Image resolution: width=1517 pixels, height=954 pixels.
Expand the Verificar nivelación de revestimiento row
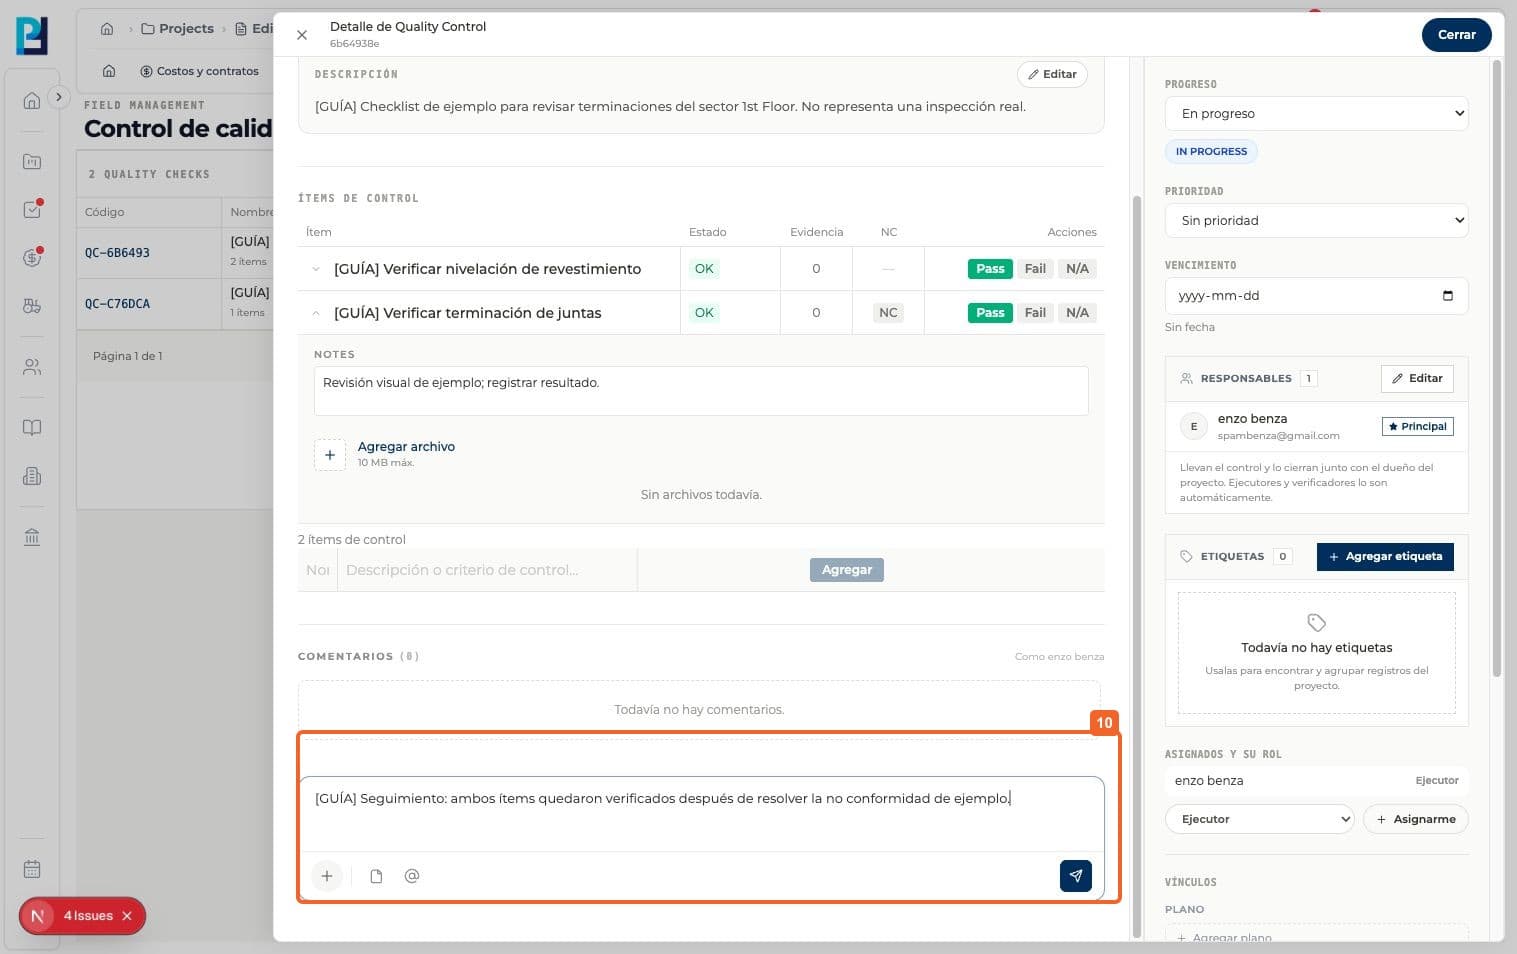pos(316,269)
